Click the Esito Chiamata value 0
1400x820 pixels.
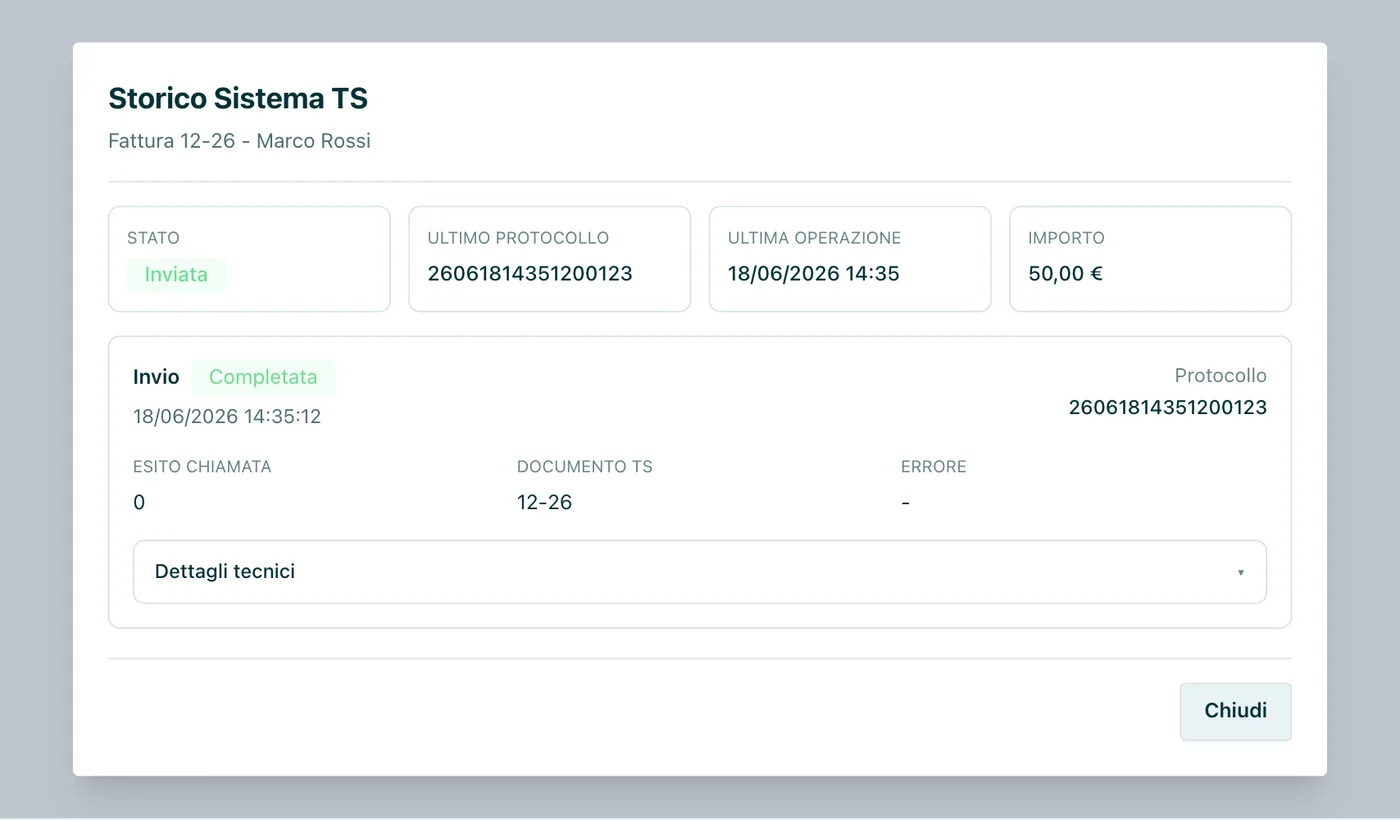139,502
